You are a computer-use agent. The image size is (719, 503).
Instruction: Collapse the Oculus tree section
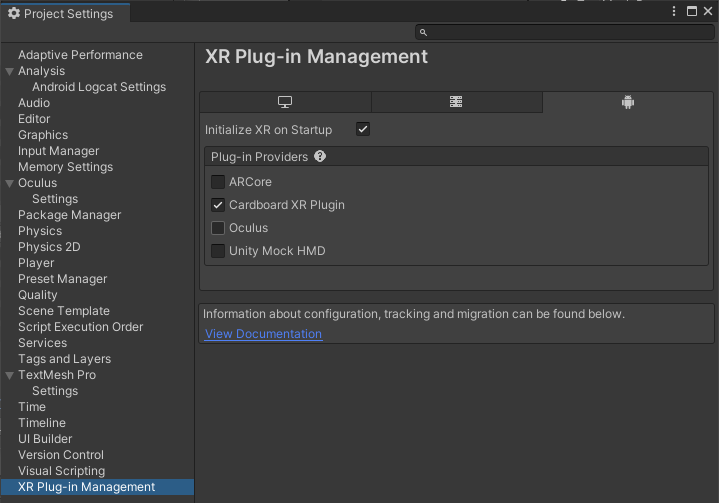click(x=9, y=183)
